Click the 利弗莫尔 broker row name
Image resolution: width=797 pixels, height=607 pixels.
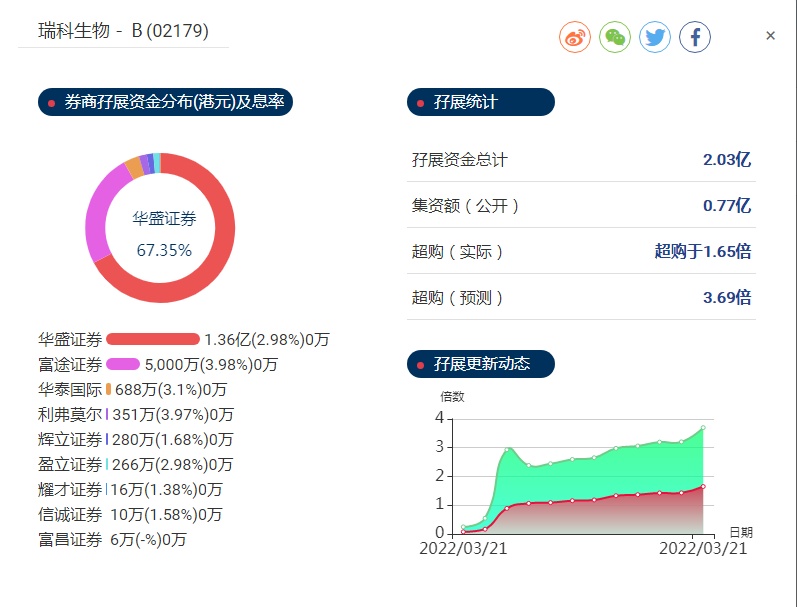click(x=70, y=414)
